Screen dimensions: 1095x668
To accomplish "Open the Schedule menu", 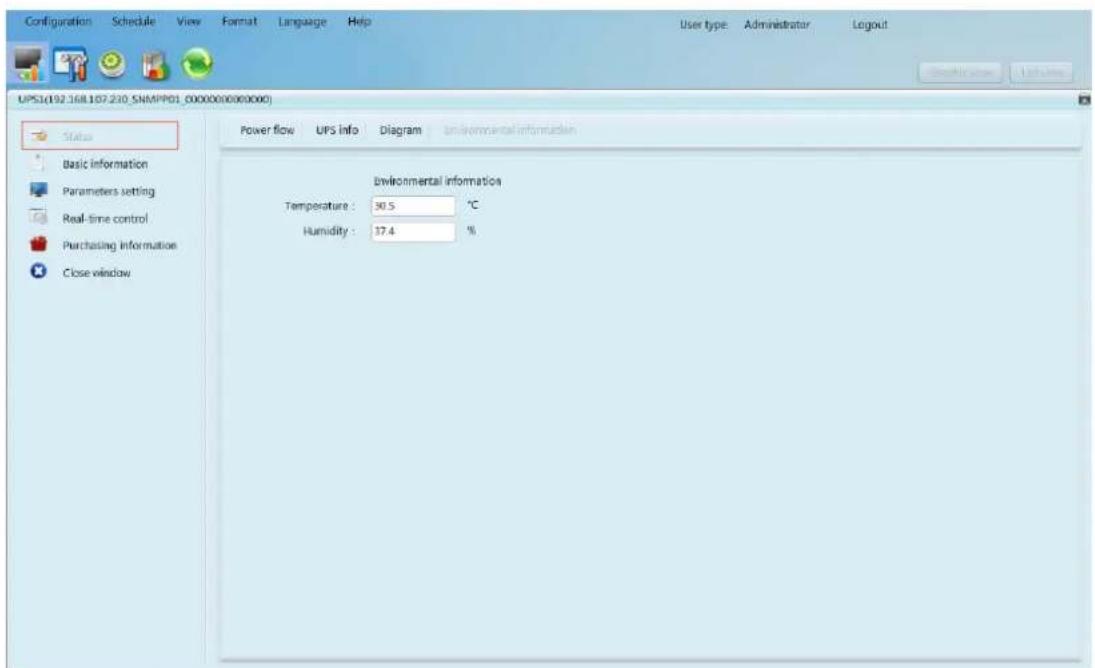I will [133, 22].
